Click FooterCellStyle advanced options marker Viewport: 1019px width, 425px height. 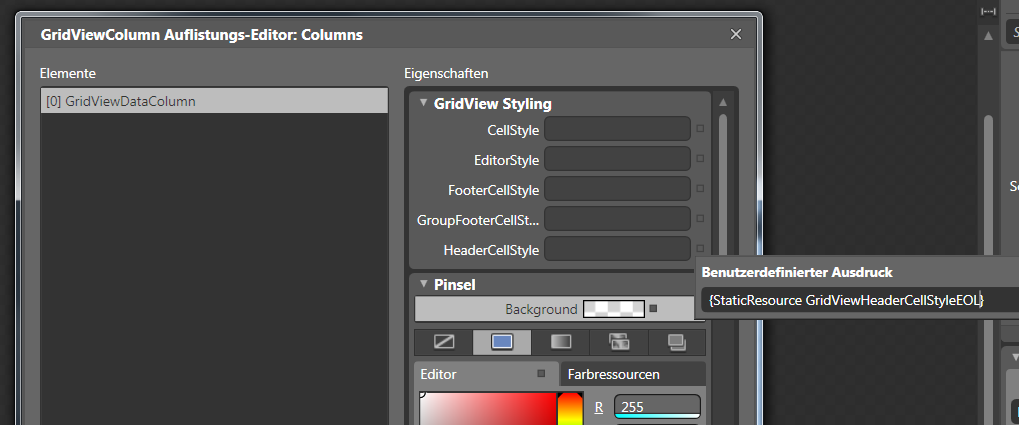700,189
